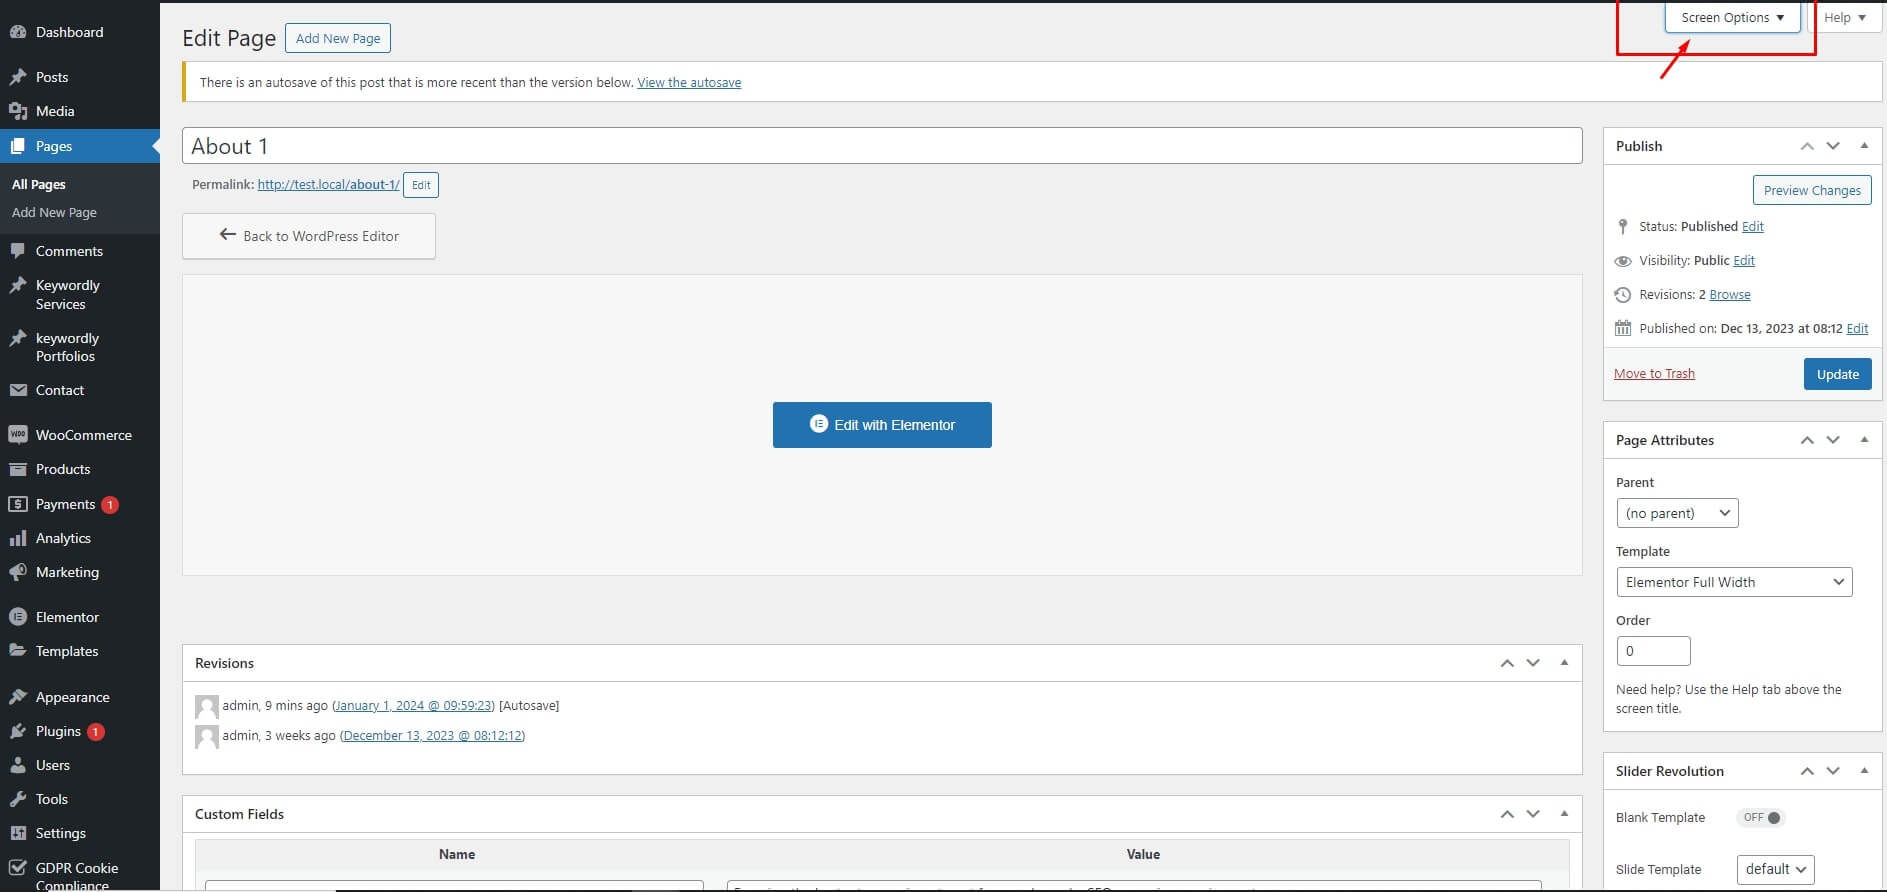Viewport: 1887px width, 892px height.
Task: Click the Edit with Elementor button
Action: click(882, 425)
